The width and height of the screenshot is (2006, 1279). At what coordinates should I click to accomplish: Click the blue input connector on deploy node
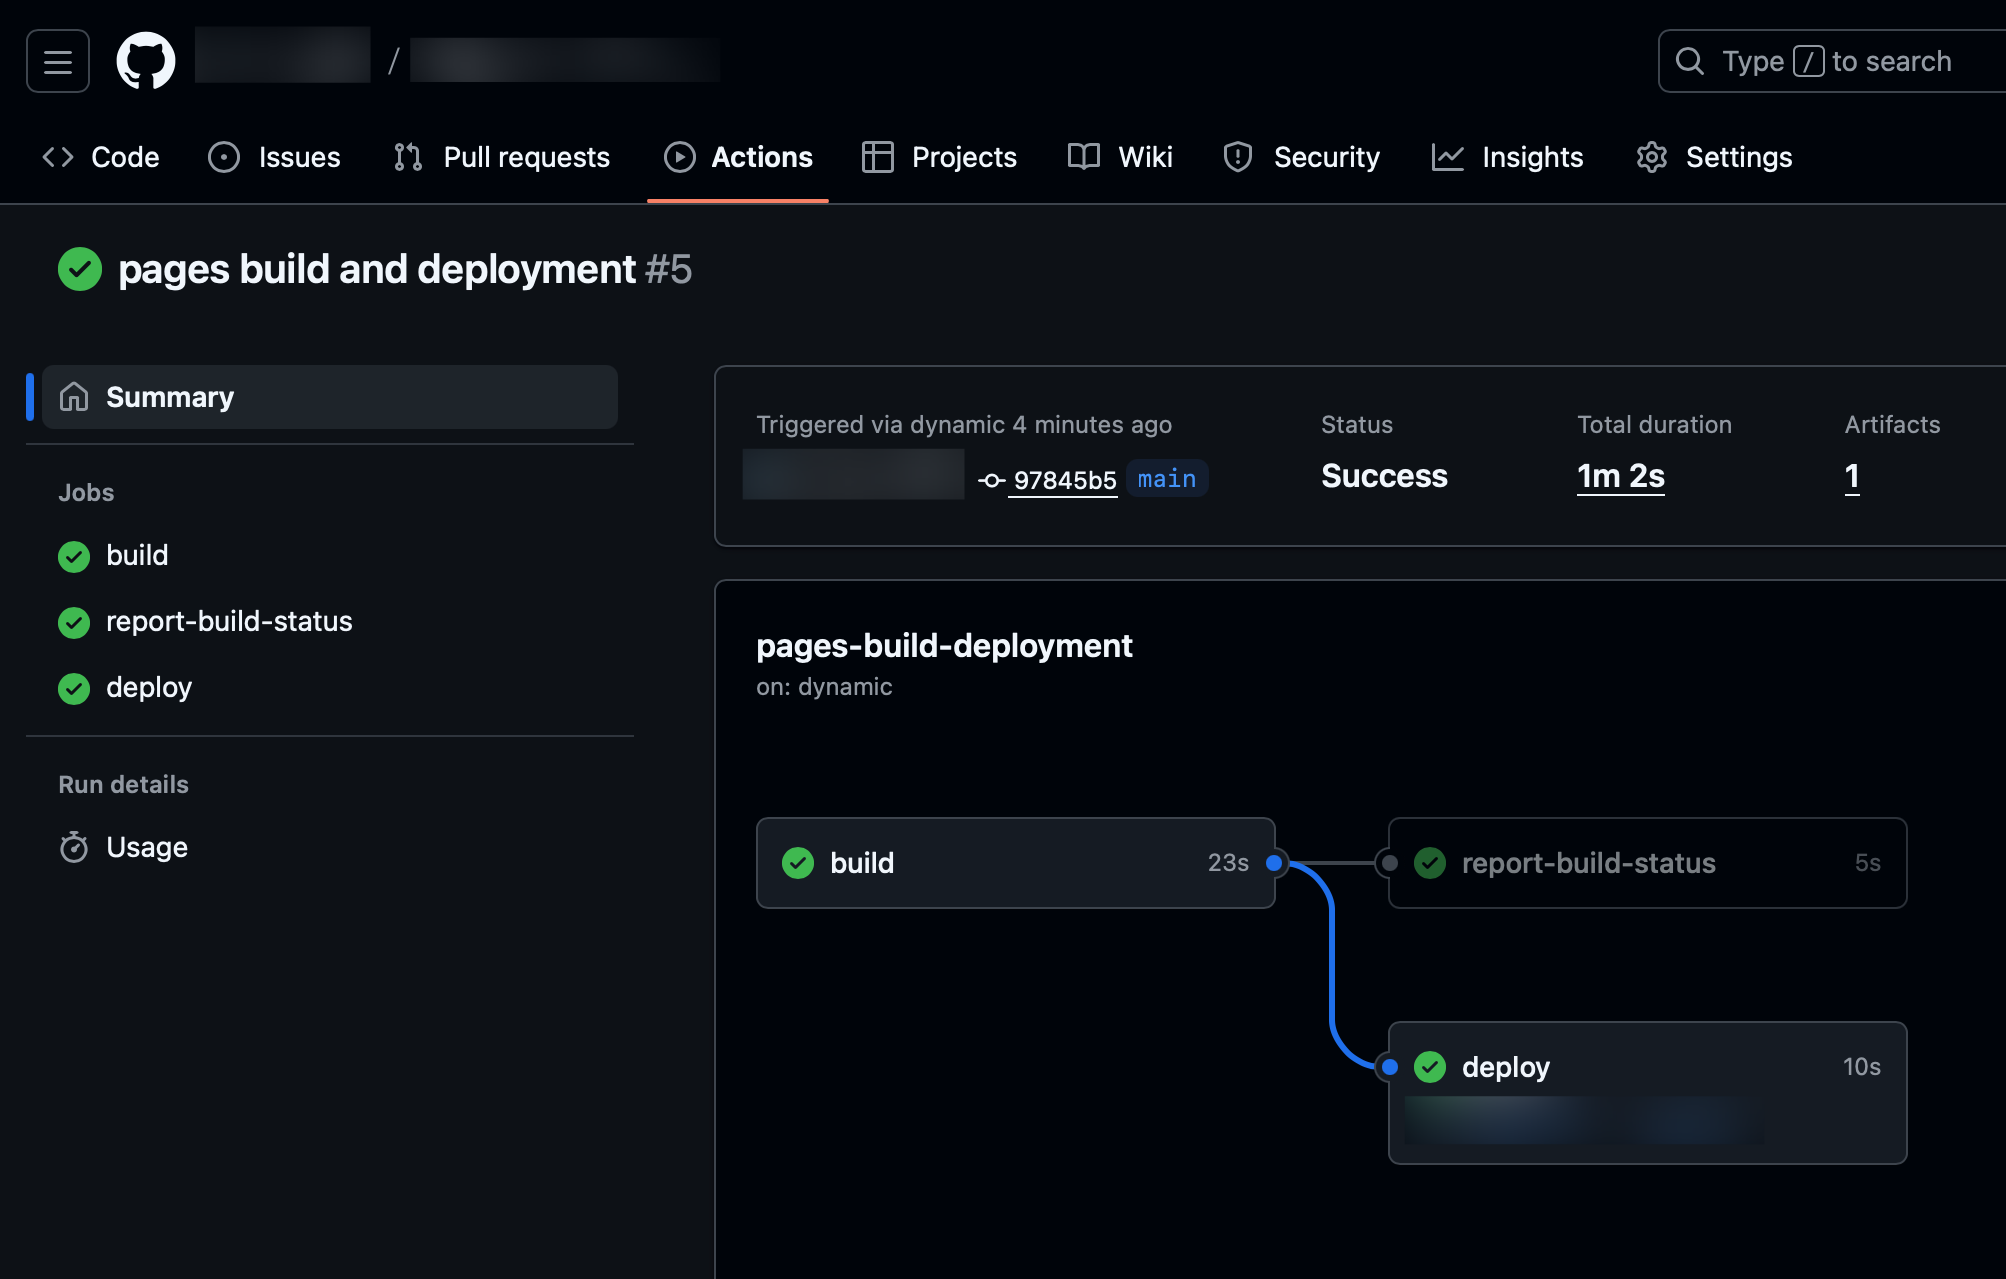click(1390, 1067)
